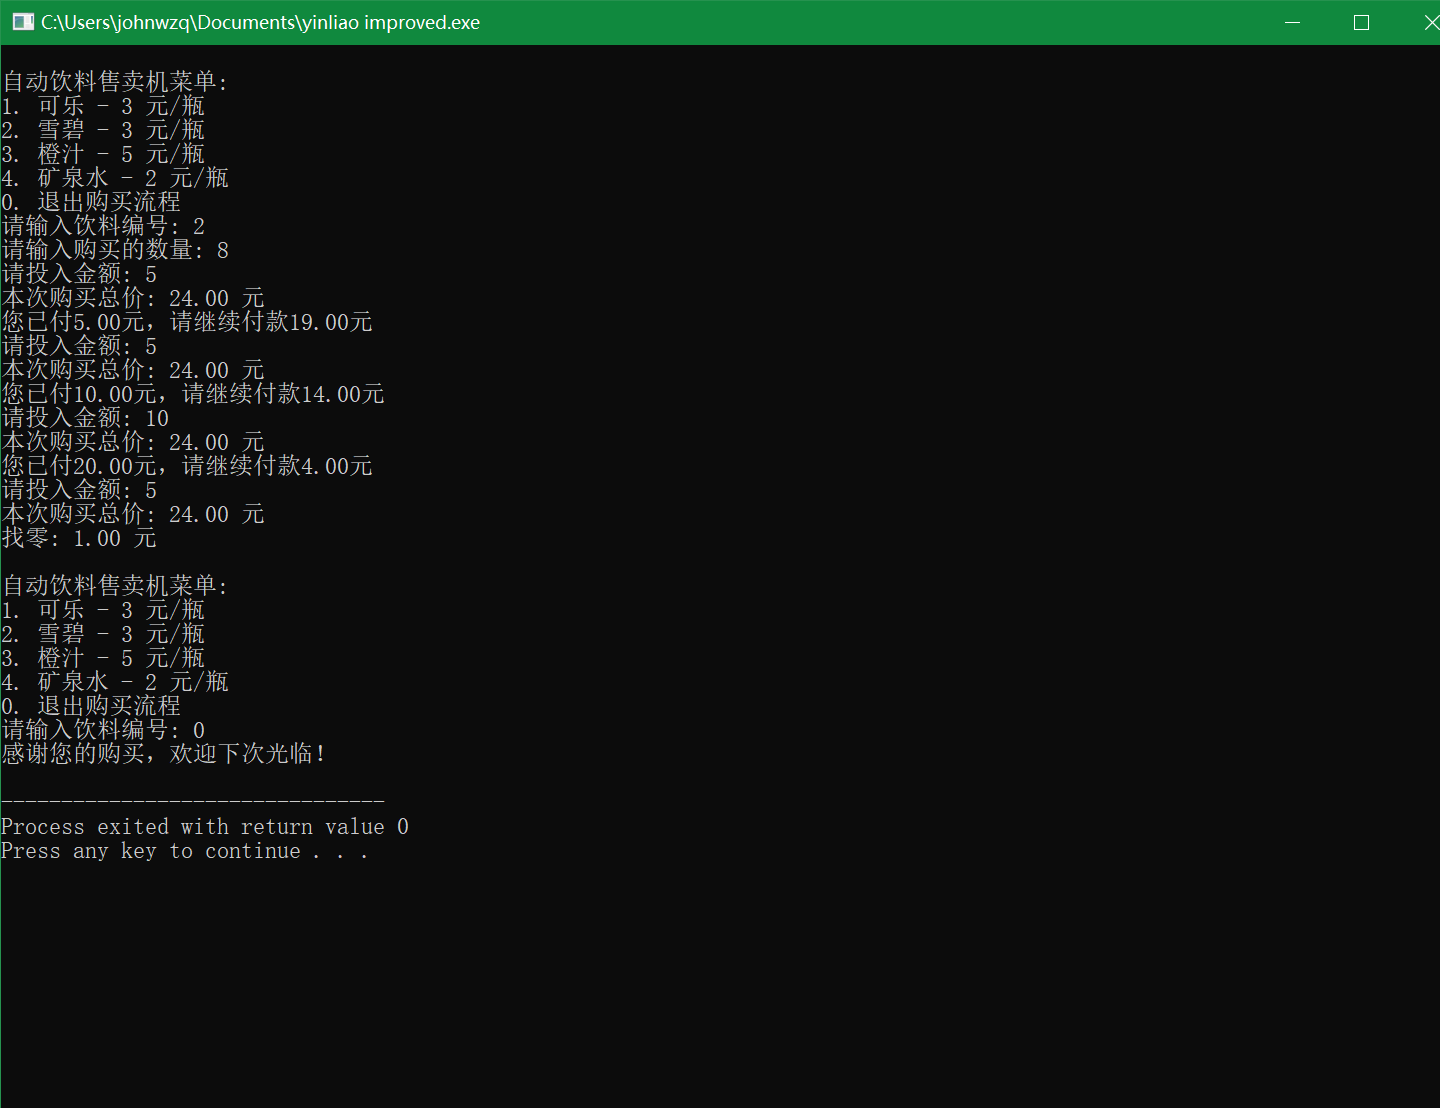Click the text '感谢您的购买，欢迎下次光临！'
Screen dimensions: 1440x1108
[x=163, y=753]
